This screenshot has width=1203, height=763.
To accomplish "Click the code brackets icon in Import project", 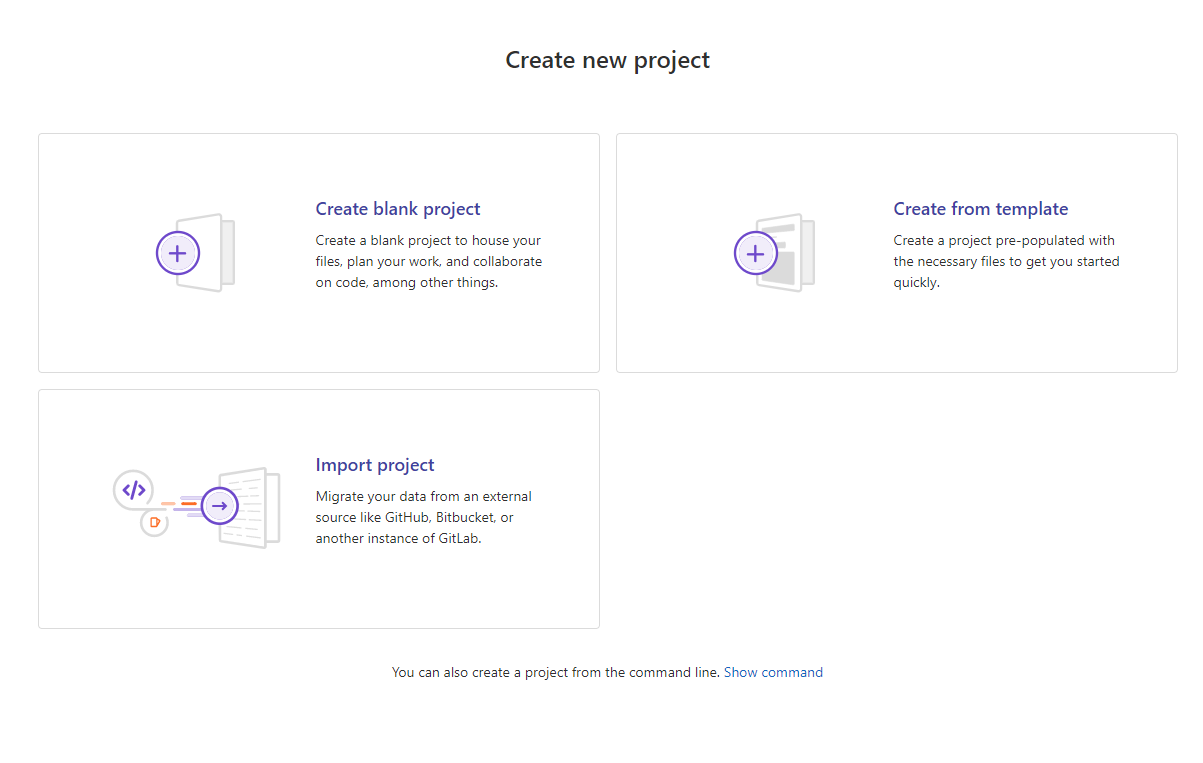I will click(x=134, y=490).
